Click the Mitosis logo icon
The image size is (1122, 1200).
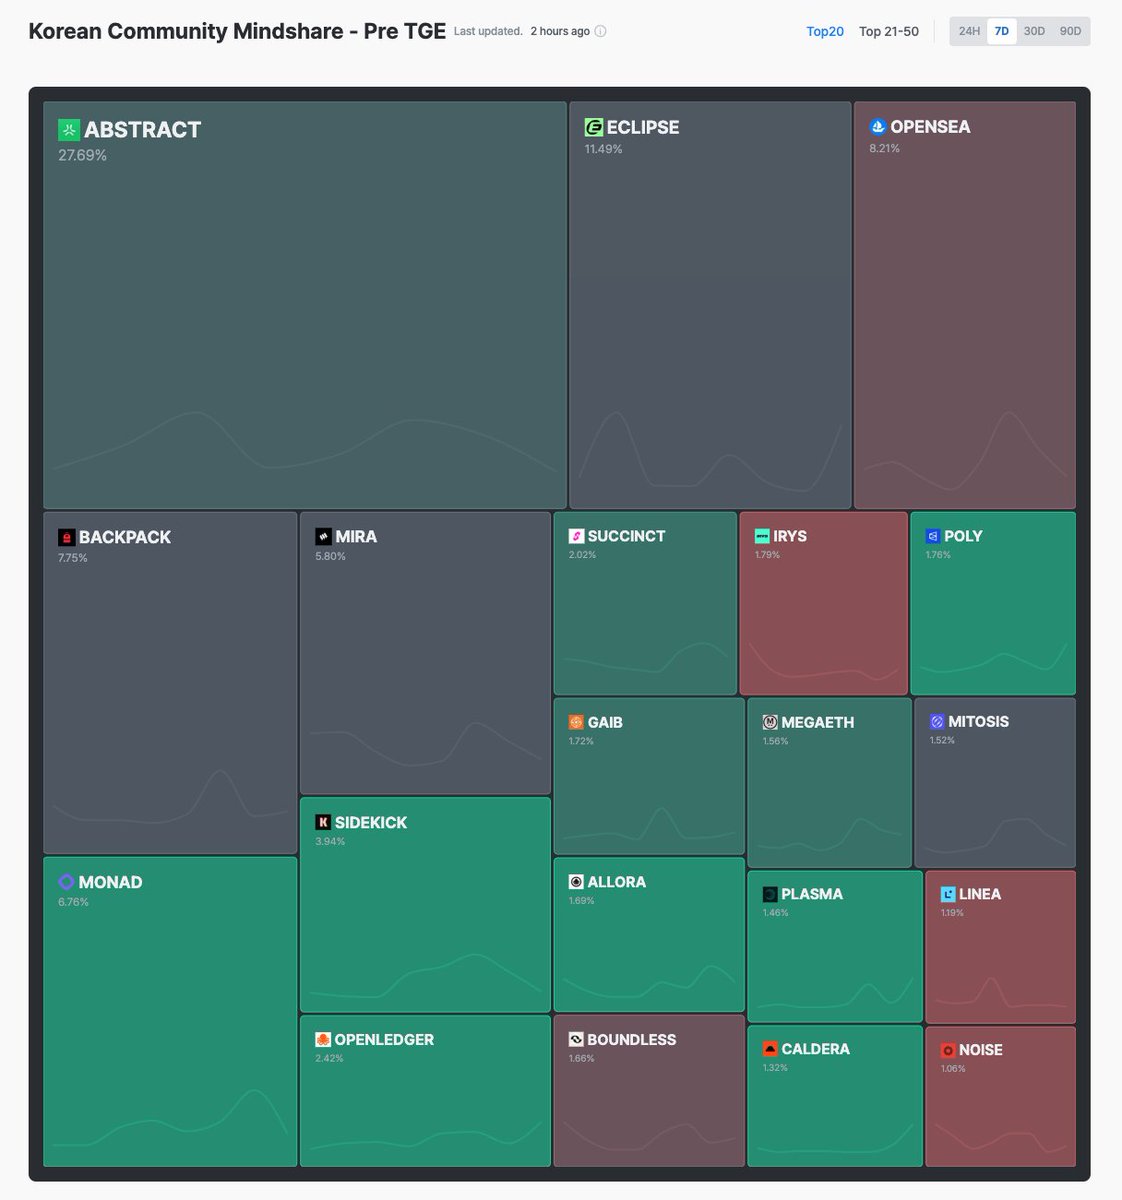pyautogui.click(x=937, y=721)
